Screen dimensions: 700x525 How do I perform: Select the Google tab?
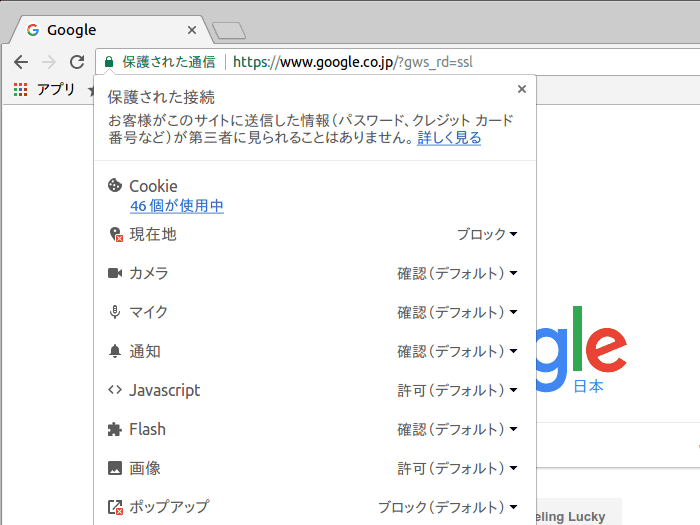pyautogui.click(x=109, y=30)
